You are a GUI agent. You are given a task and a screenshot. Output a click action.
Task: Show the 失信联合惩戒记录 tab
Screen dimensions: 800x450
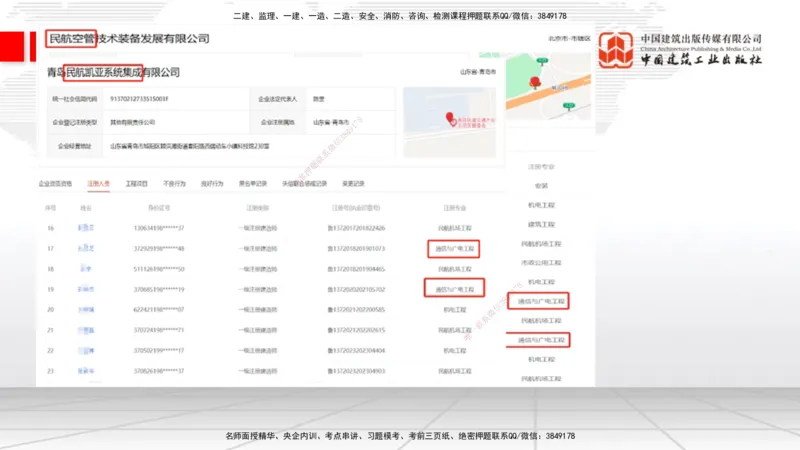click(304, 184)
